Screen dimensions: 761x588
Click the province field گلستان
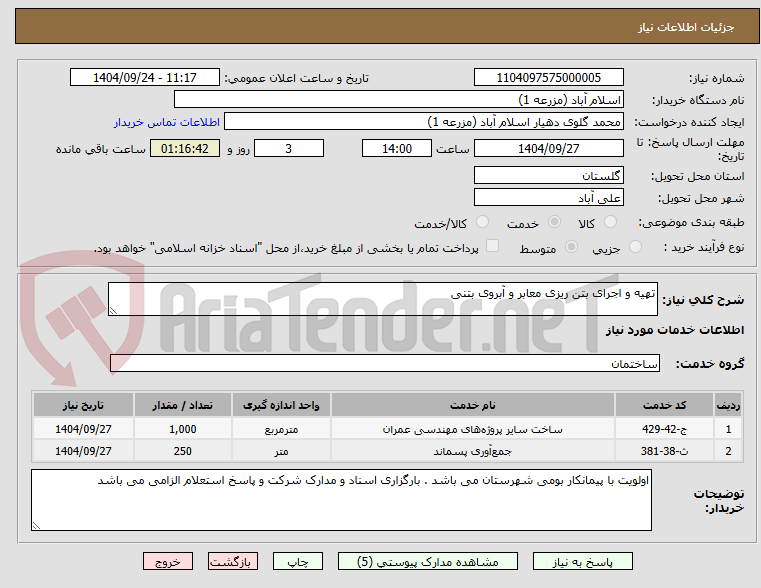coord(548,175)
